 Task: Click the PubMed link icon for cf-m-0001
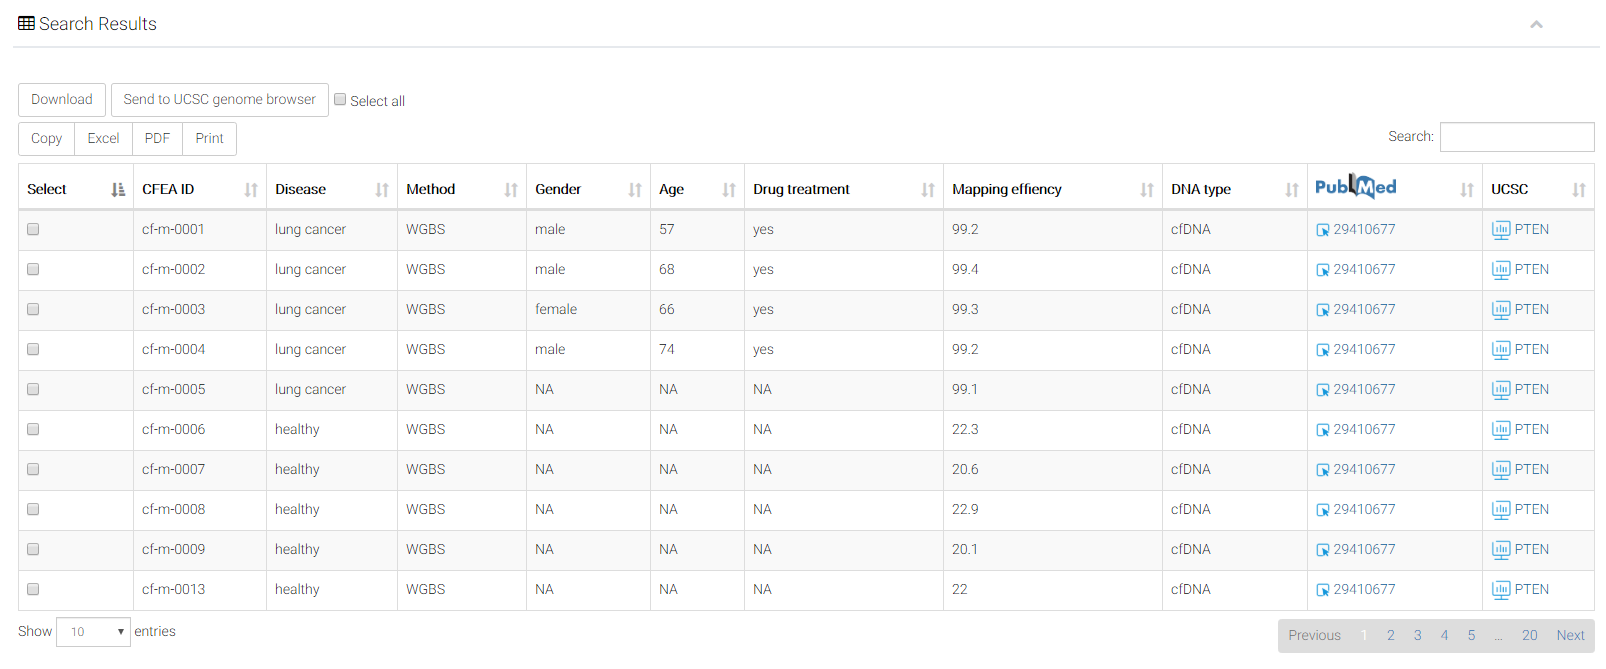click(1322, 230)
